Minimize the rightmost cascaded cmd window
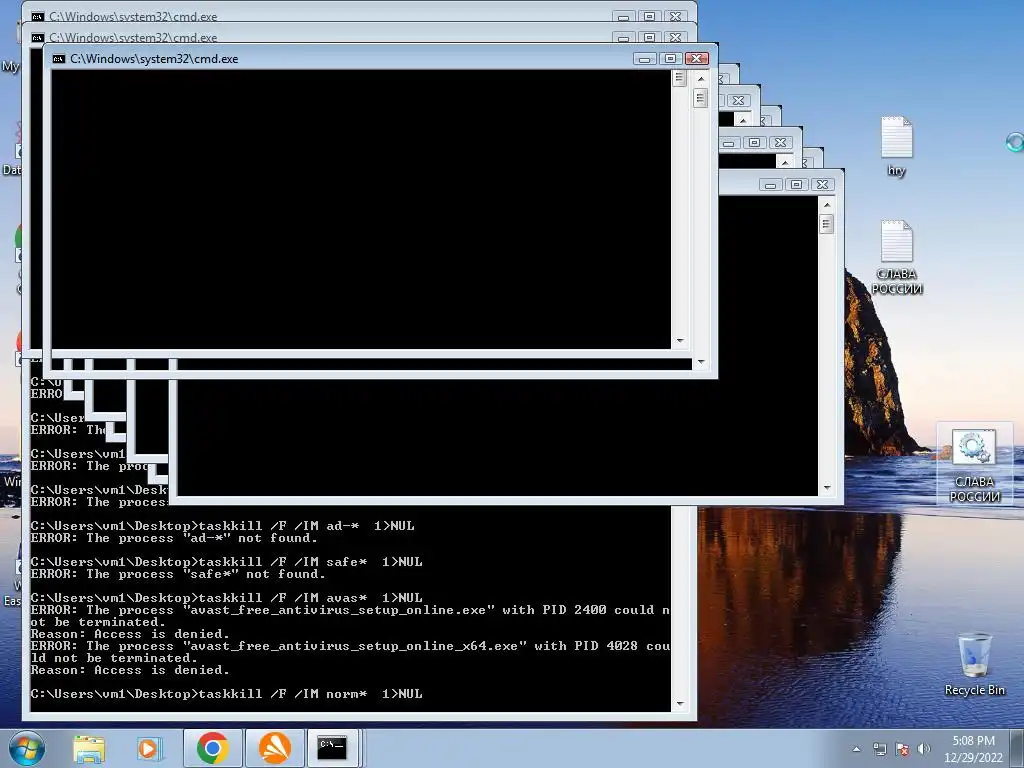 point(771,185)
